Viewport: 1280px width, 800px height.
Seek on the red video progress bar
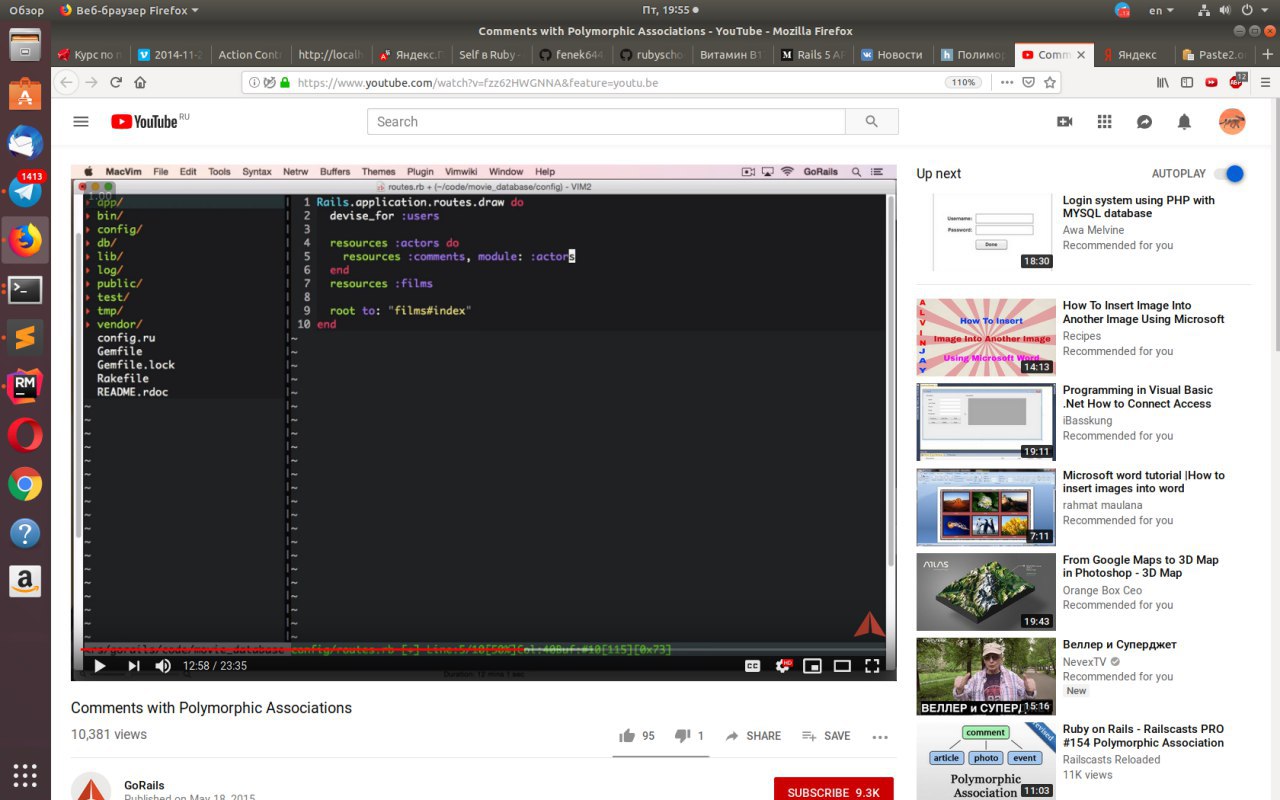[483, 650]
